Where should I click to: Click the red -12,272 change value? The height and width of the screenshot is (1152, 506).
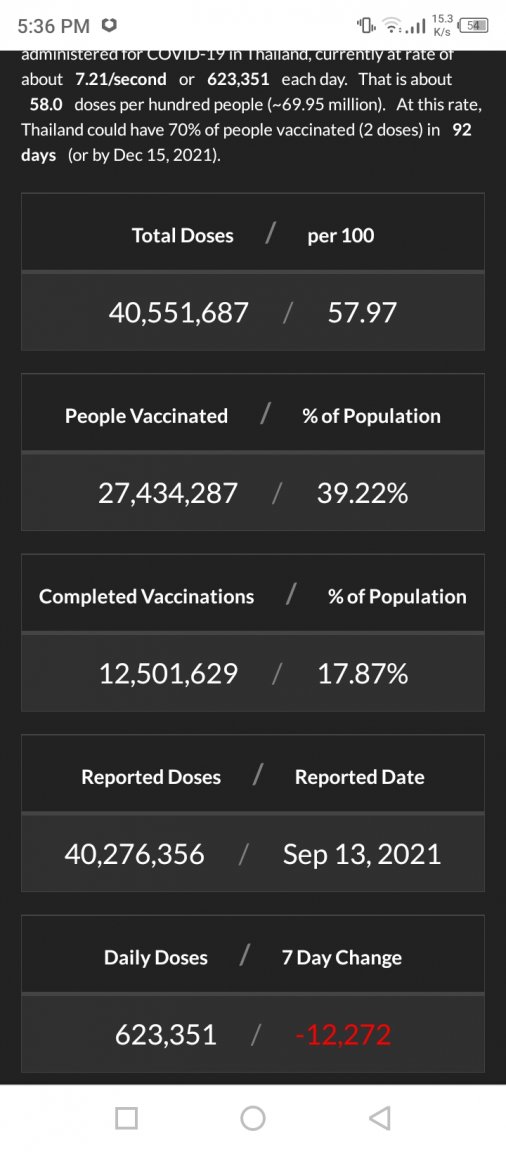(343, 1035)
